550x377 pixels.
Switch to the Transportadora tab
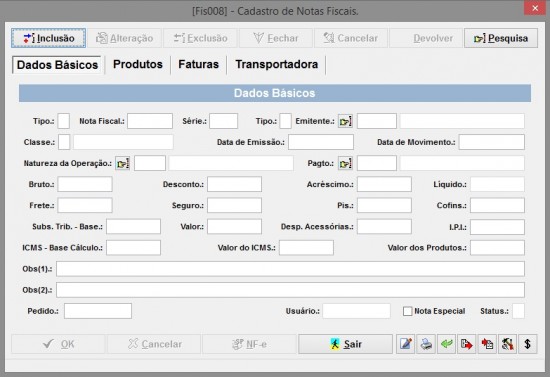[277, 65]
